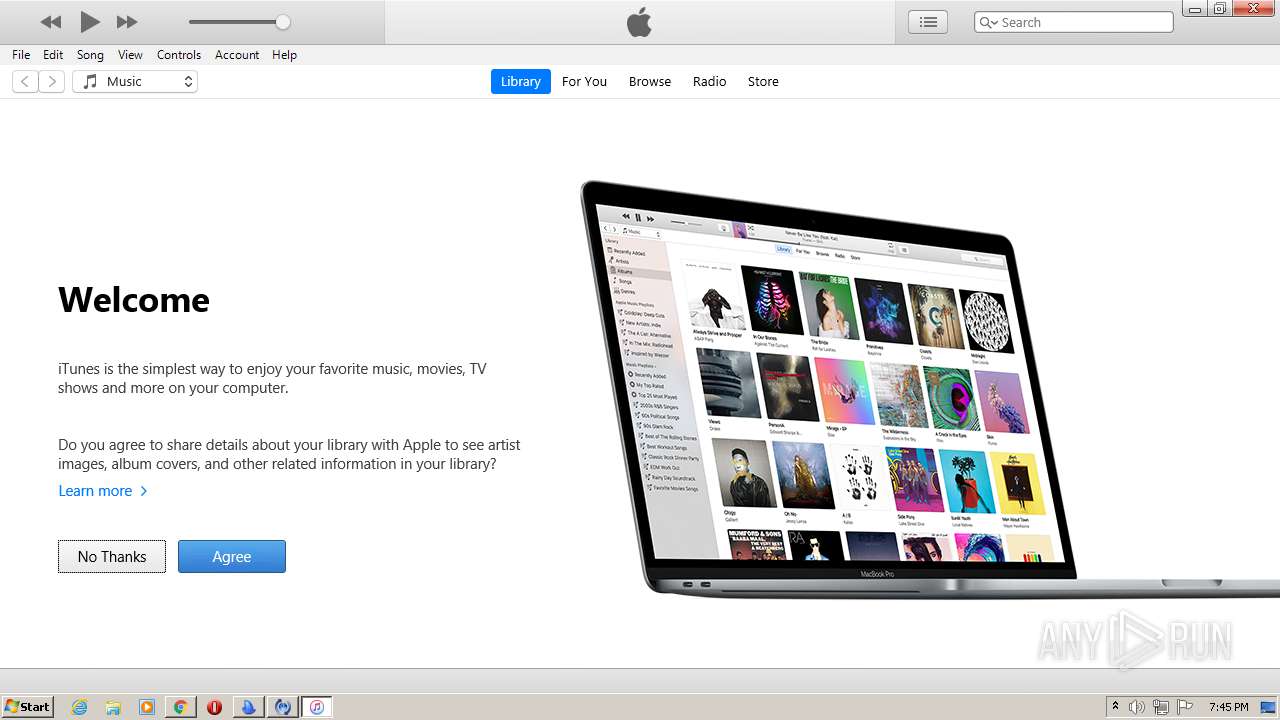Open the Action Center flag tray icon
This screenshot has height=720, width=1280.
pos(1185,707)
